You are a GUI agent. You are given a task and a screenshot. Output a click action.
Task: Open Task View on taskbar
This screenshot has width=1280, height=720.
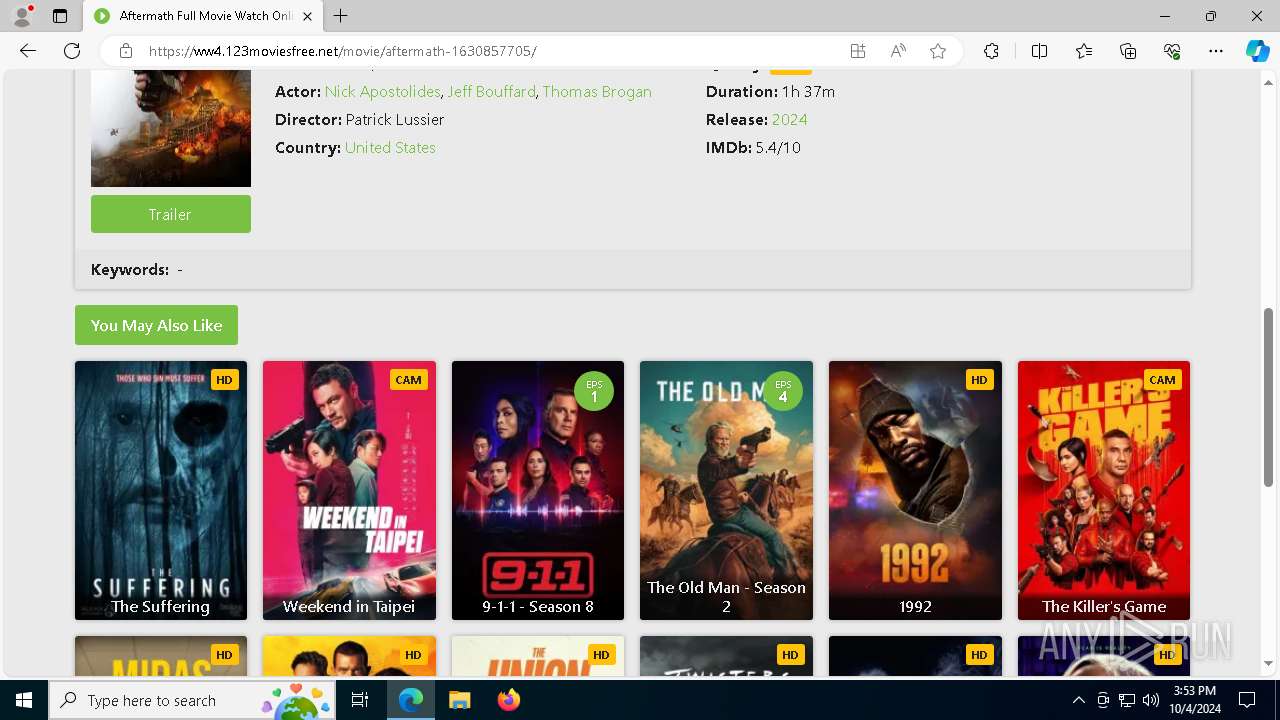tap(360, 700)
